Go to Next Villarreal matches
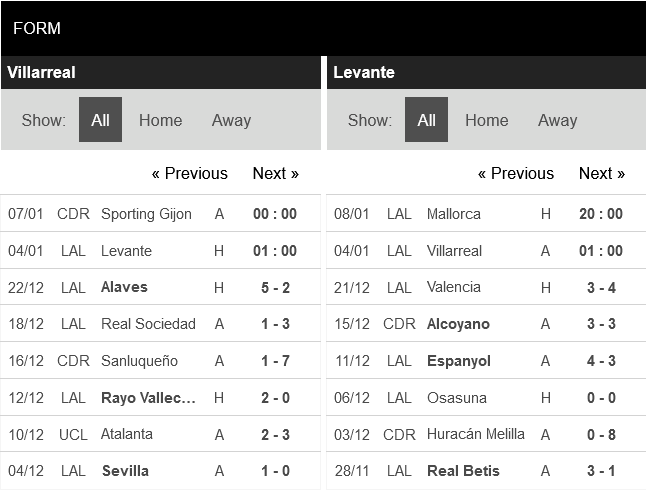 pyautogui.click(x=276, y=173)
